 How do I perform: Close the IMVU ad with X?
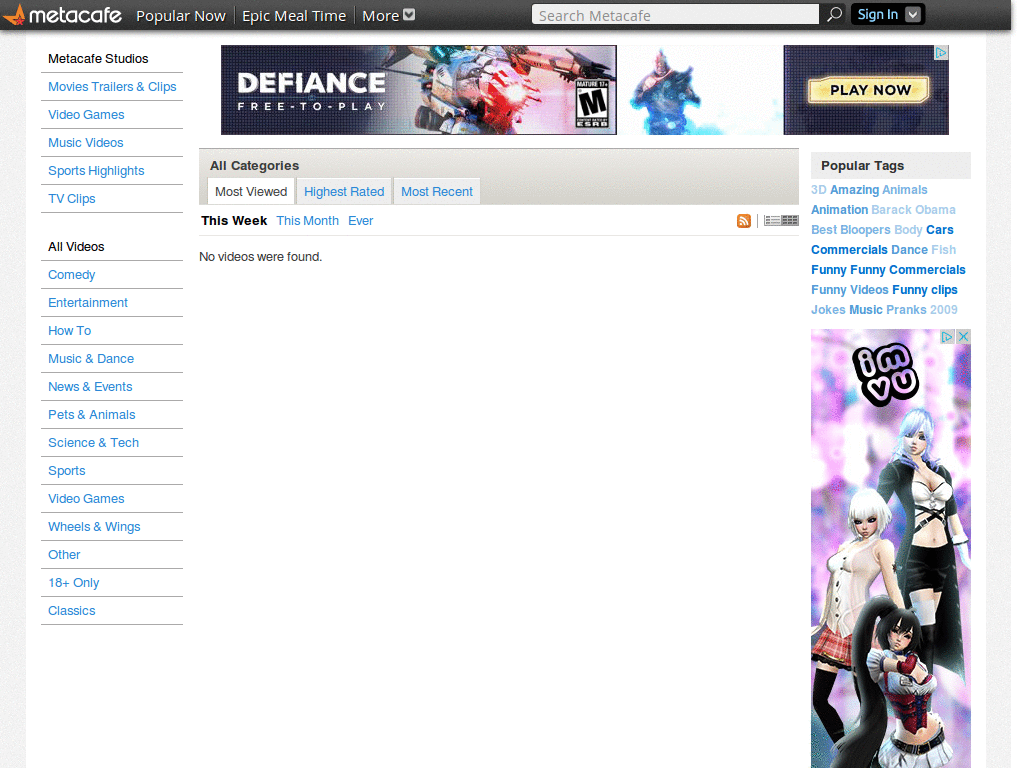click(963, 336)
